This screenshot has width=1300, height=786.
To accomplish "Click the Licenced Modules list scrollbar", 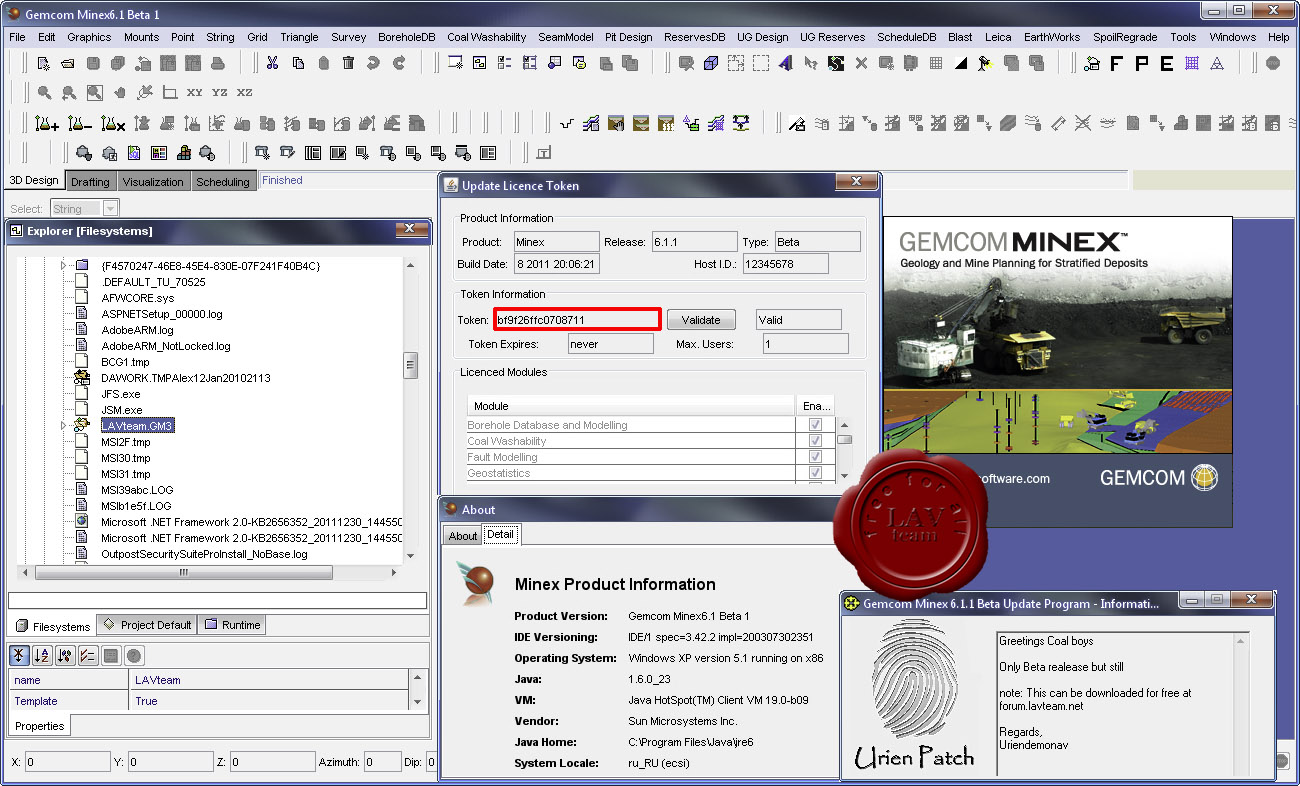I will pos(845,440).
